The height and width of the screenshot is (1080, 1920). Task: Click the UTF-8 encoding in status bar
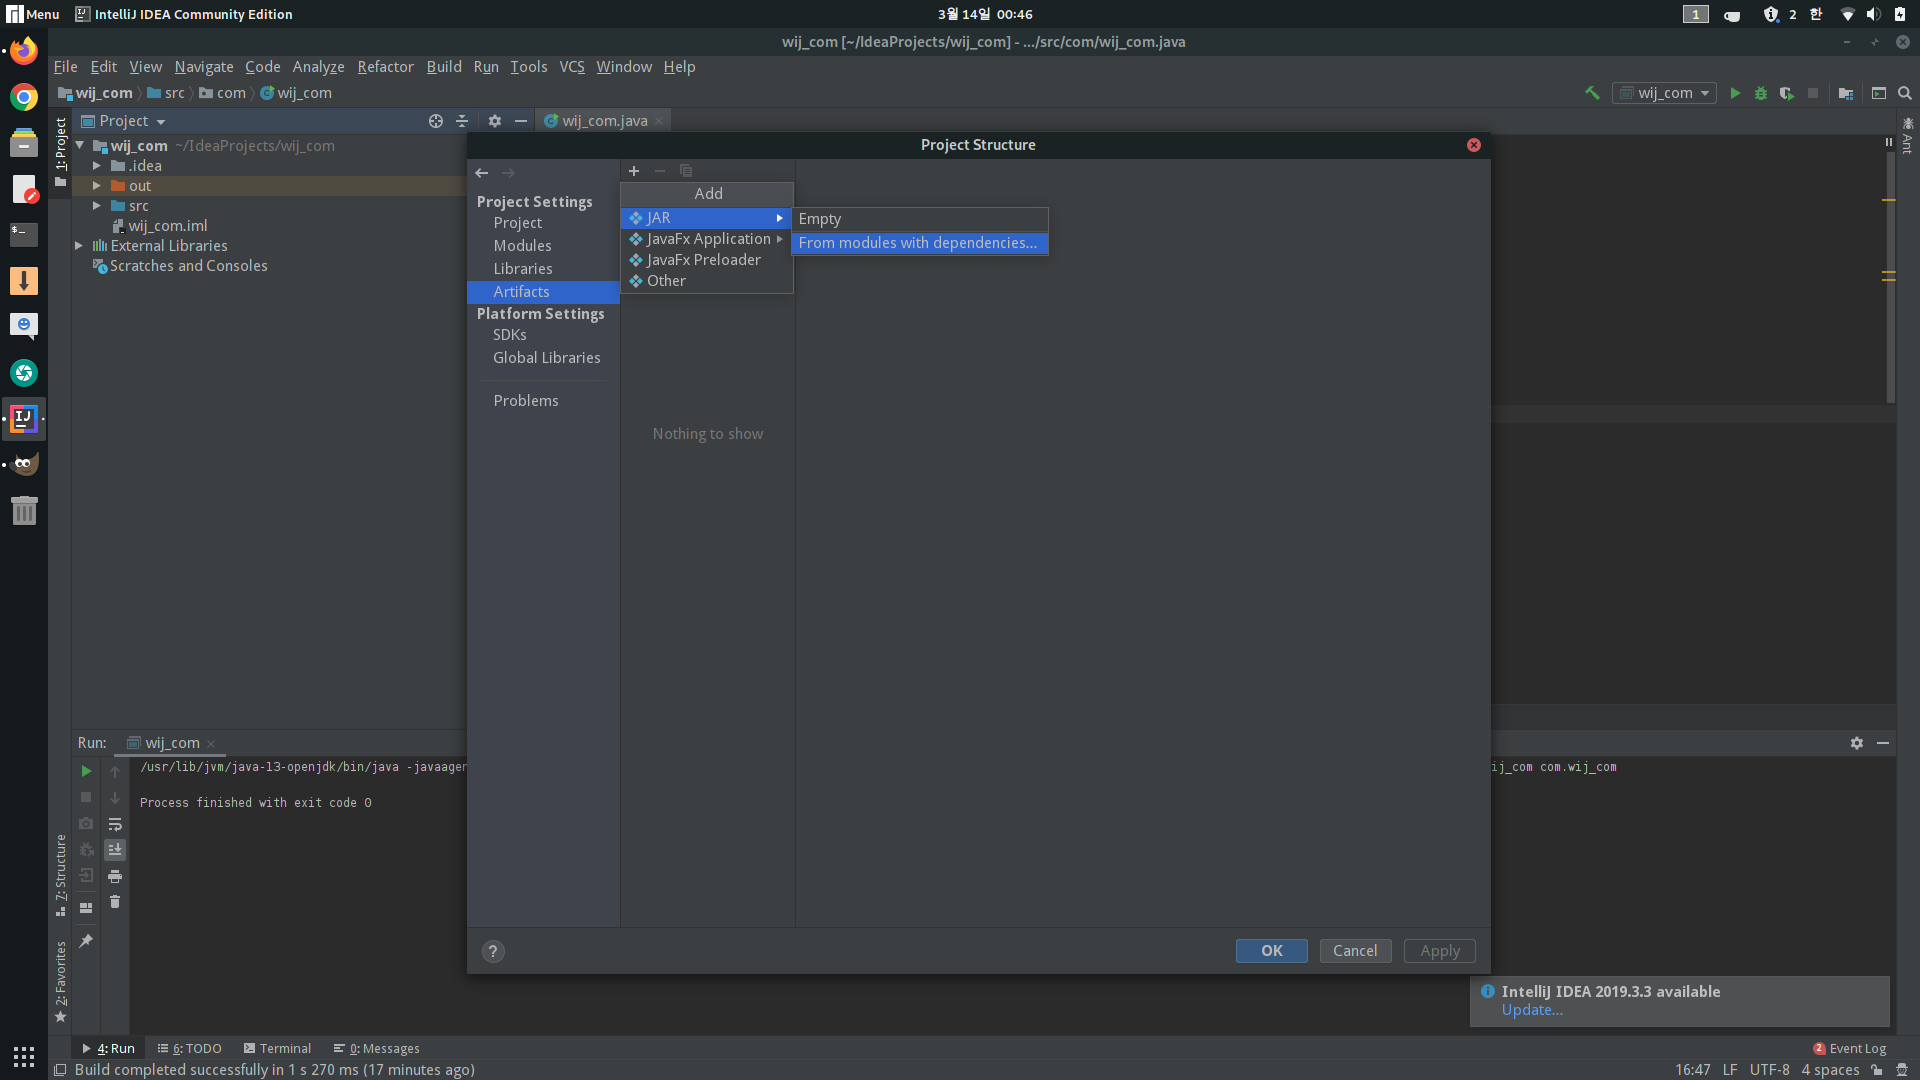coord(1769,1070)
